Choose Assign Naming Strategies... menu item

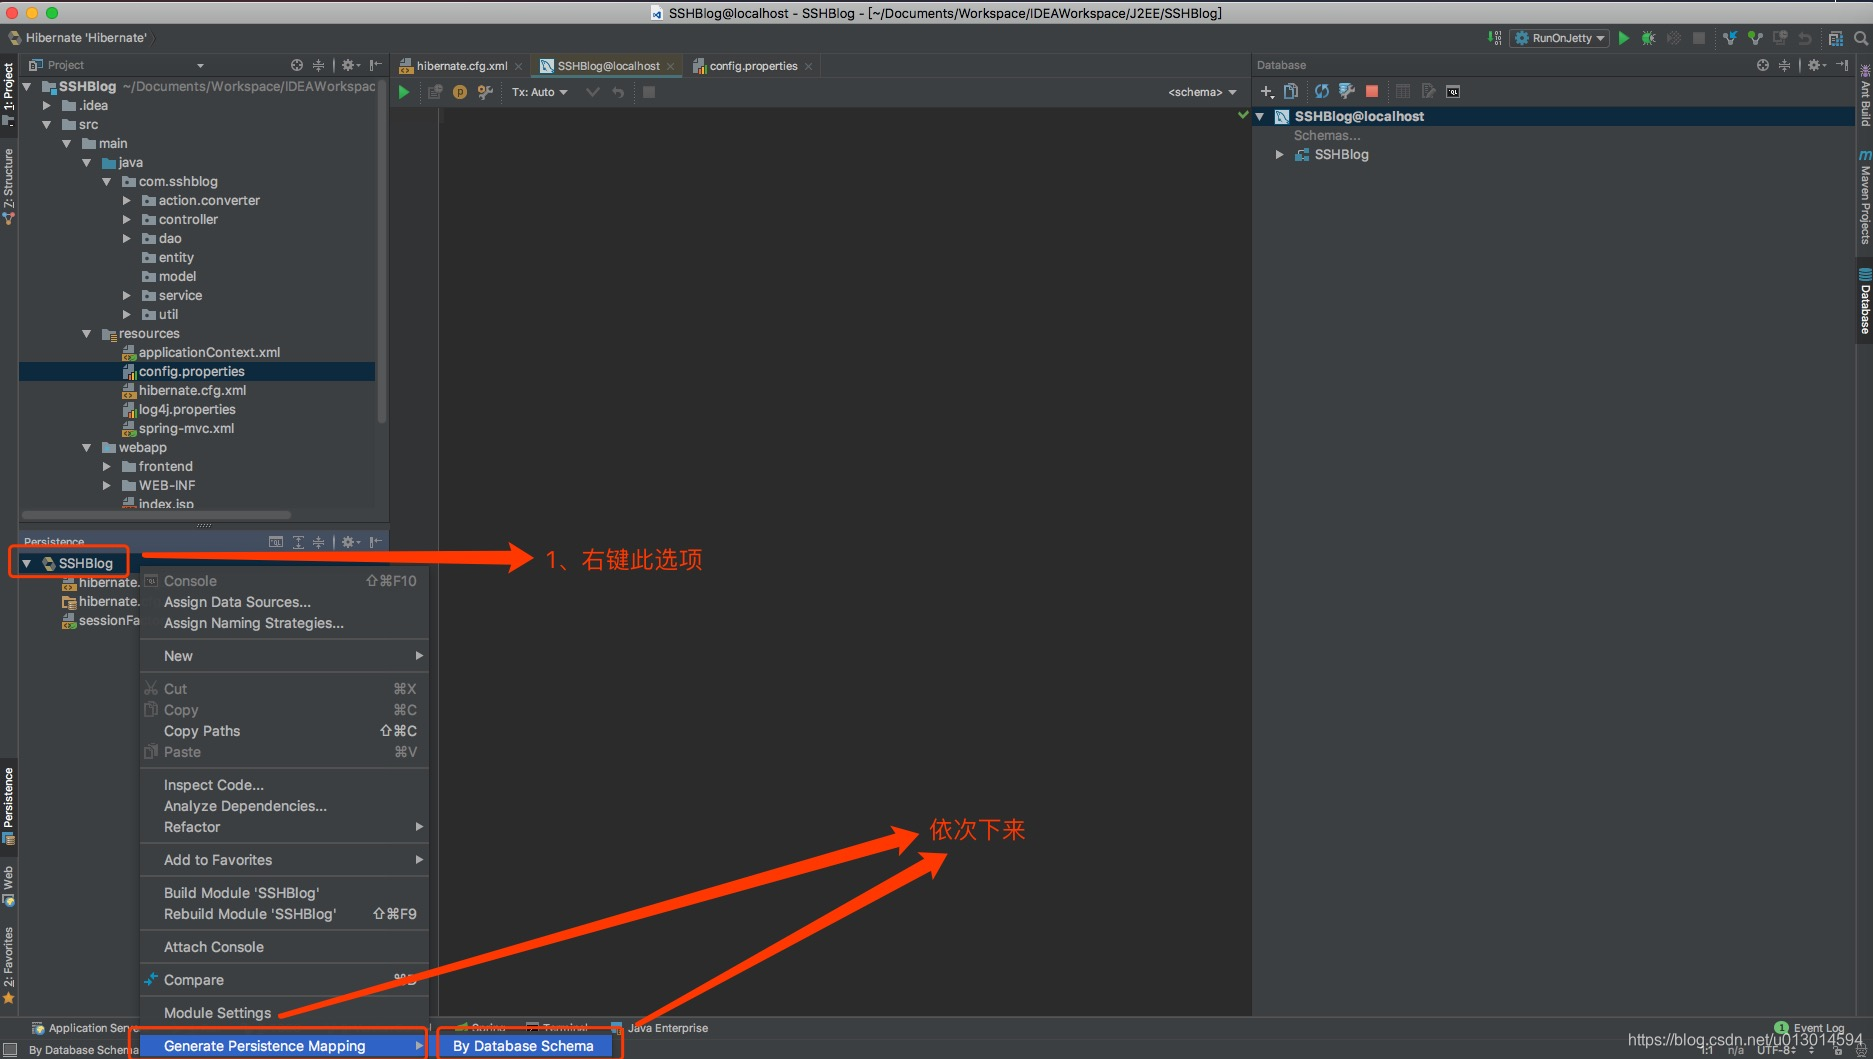point(284,623)
